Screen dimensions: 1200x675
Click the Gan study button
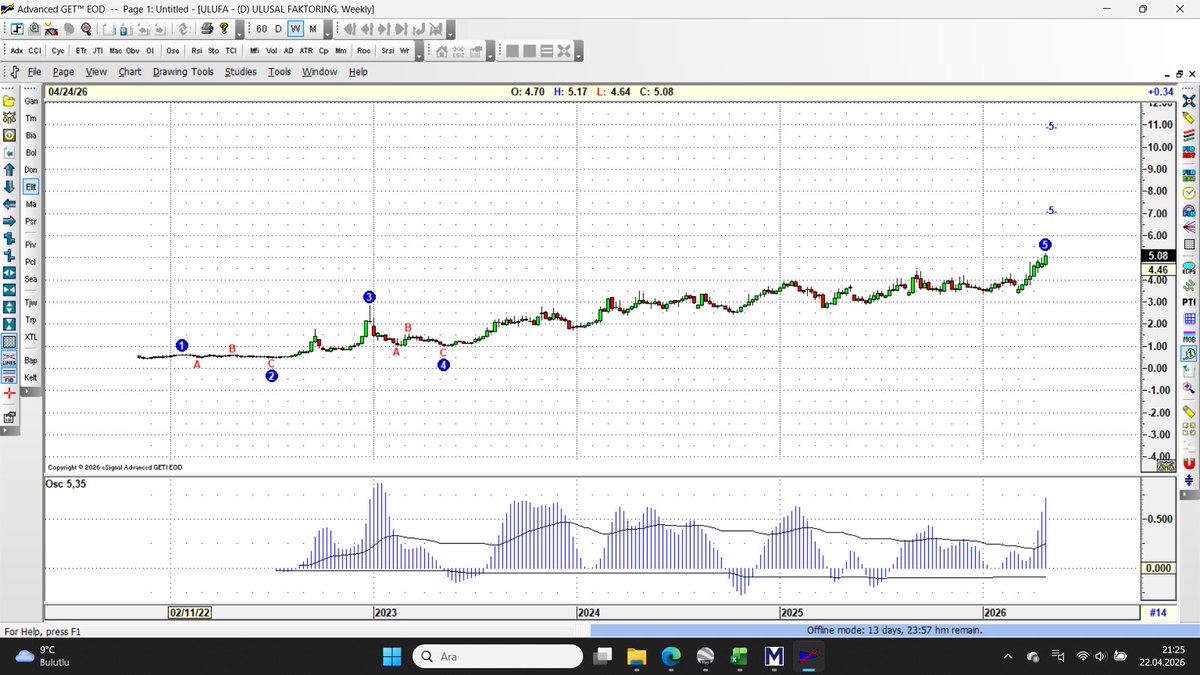[31, 101]
